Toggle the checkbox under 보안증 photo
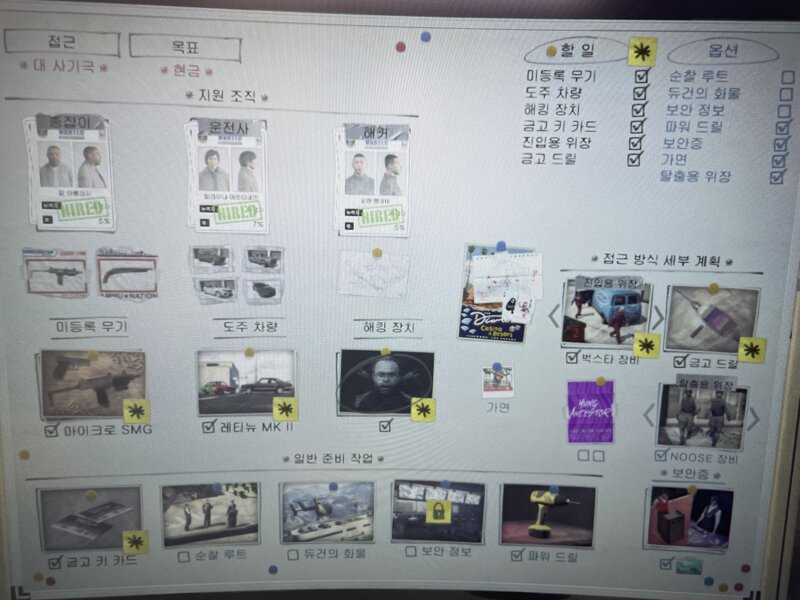800x600 pixels. click(666, 564)
